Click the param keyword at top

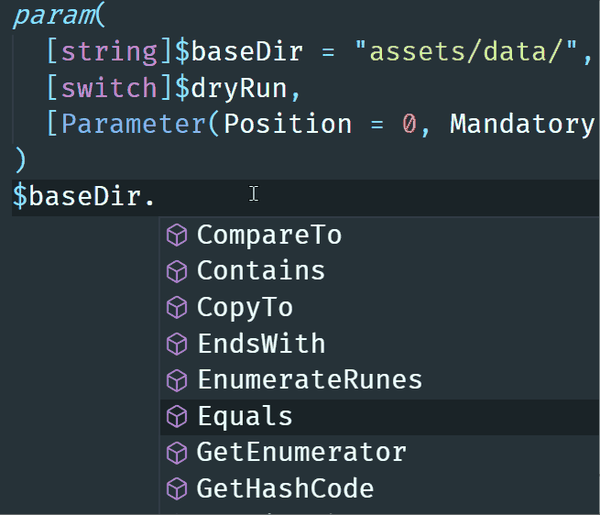pos(54,16)
